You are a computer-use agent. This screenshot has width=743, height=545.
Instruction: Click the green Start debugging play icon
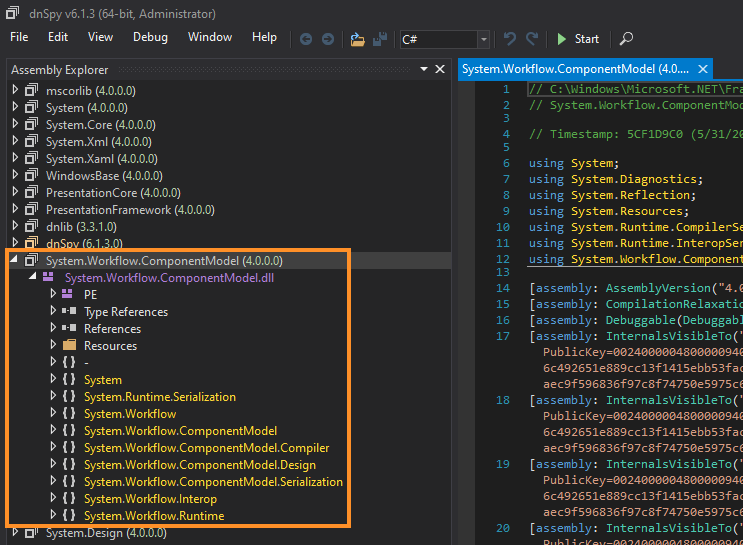pyautogui.click(x=562, y=39)
